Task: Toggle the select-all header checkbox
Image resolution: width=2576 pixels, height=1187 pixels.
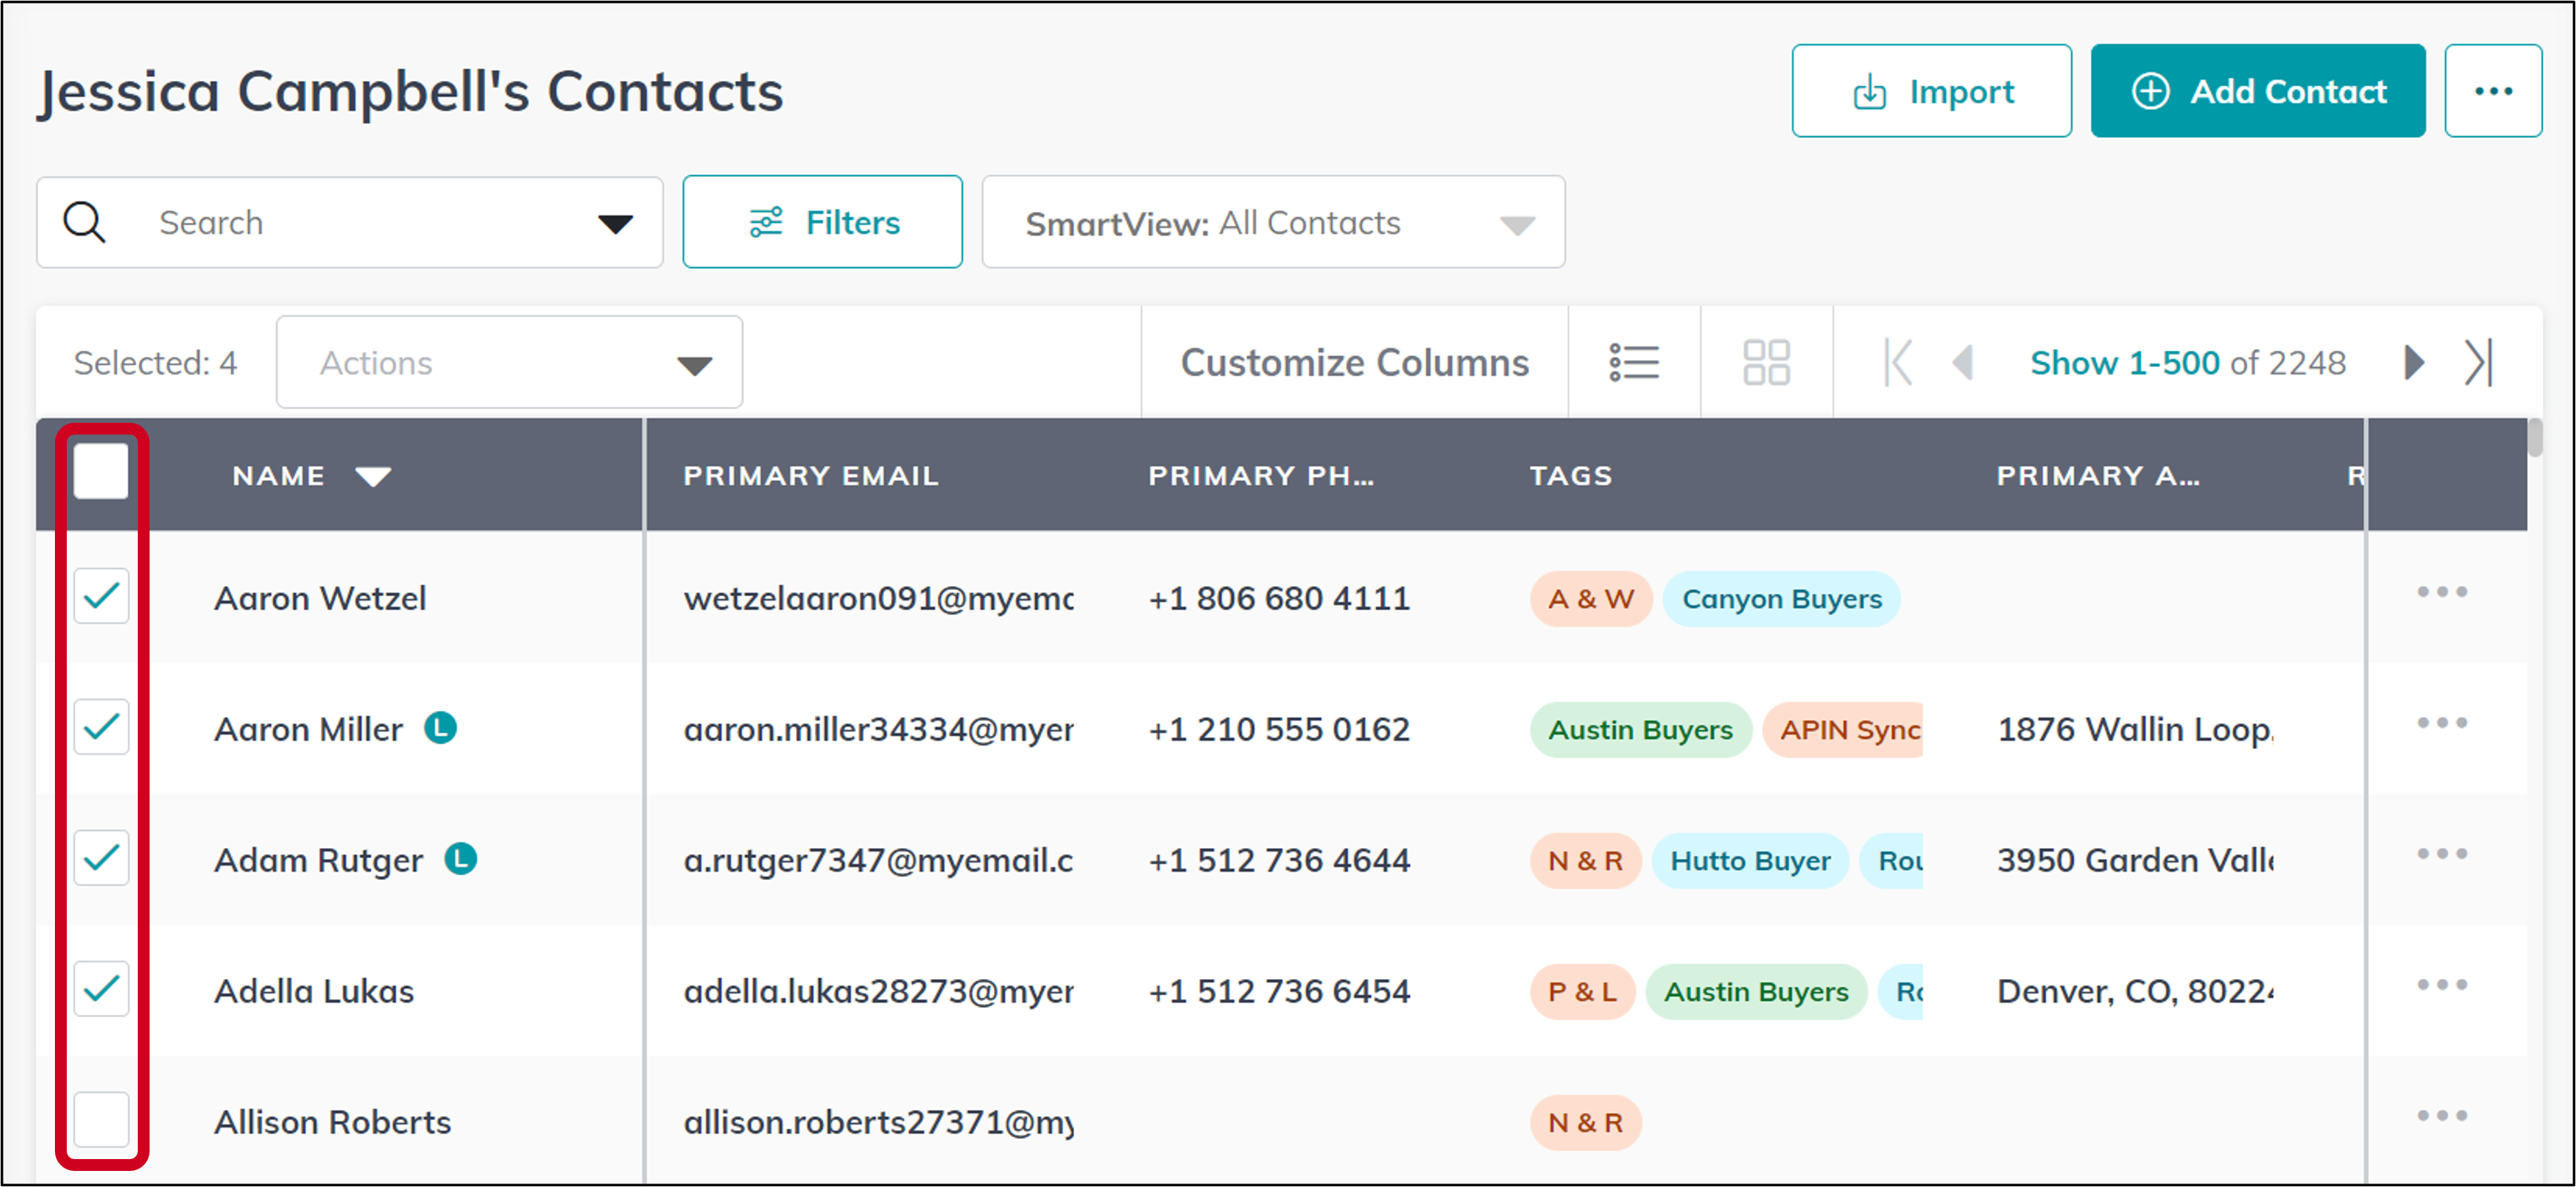Action: click(101, 471)
